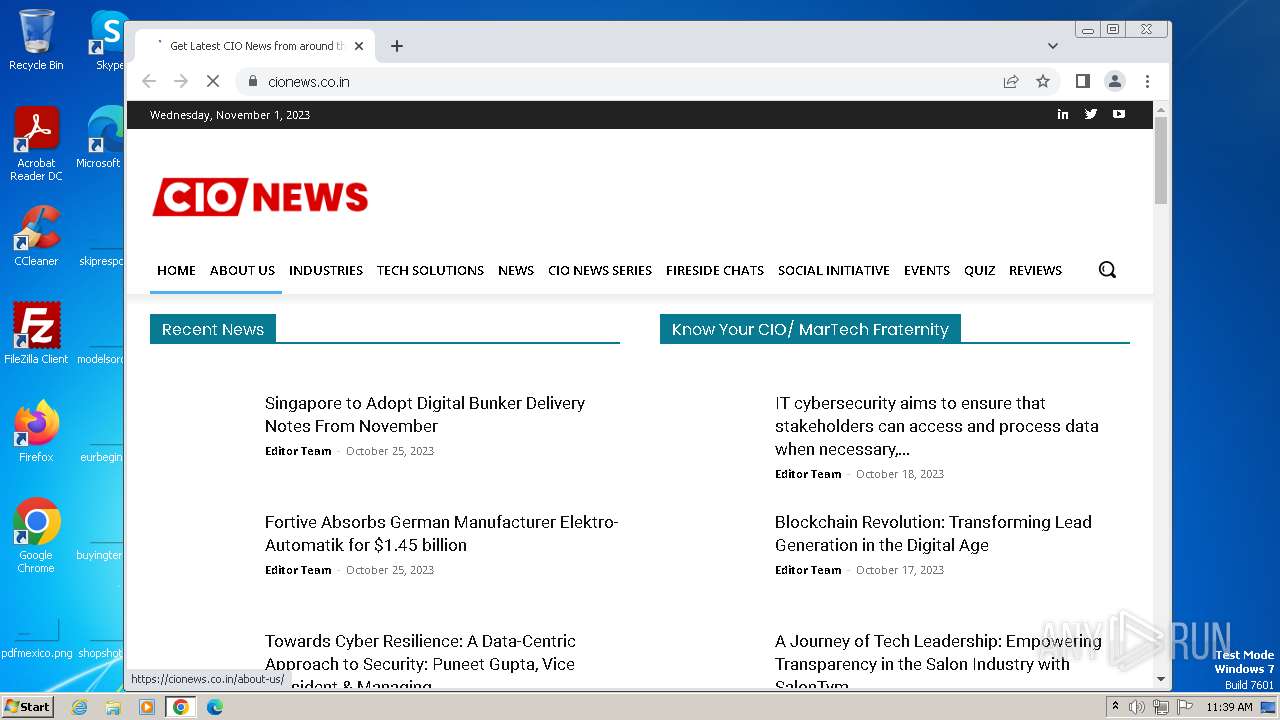
Task: Open Acrobat Reader DC desktop shortcut
Action: click(x=36, y=144)
